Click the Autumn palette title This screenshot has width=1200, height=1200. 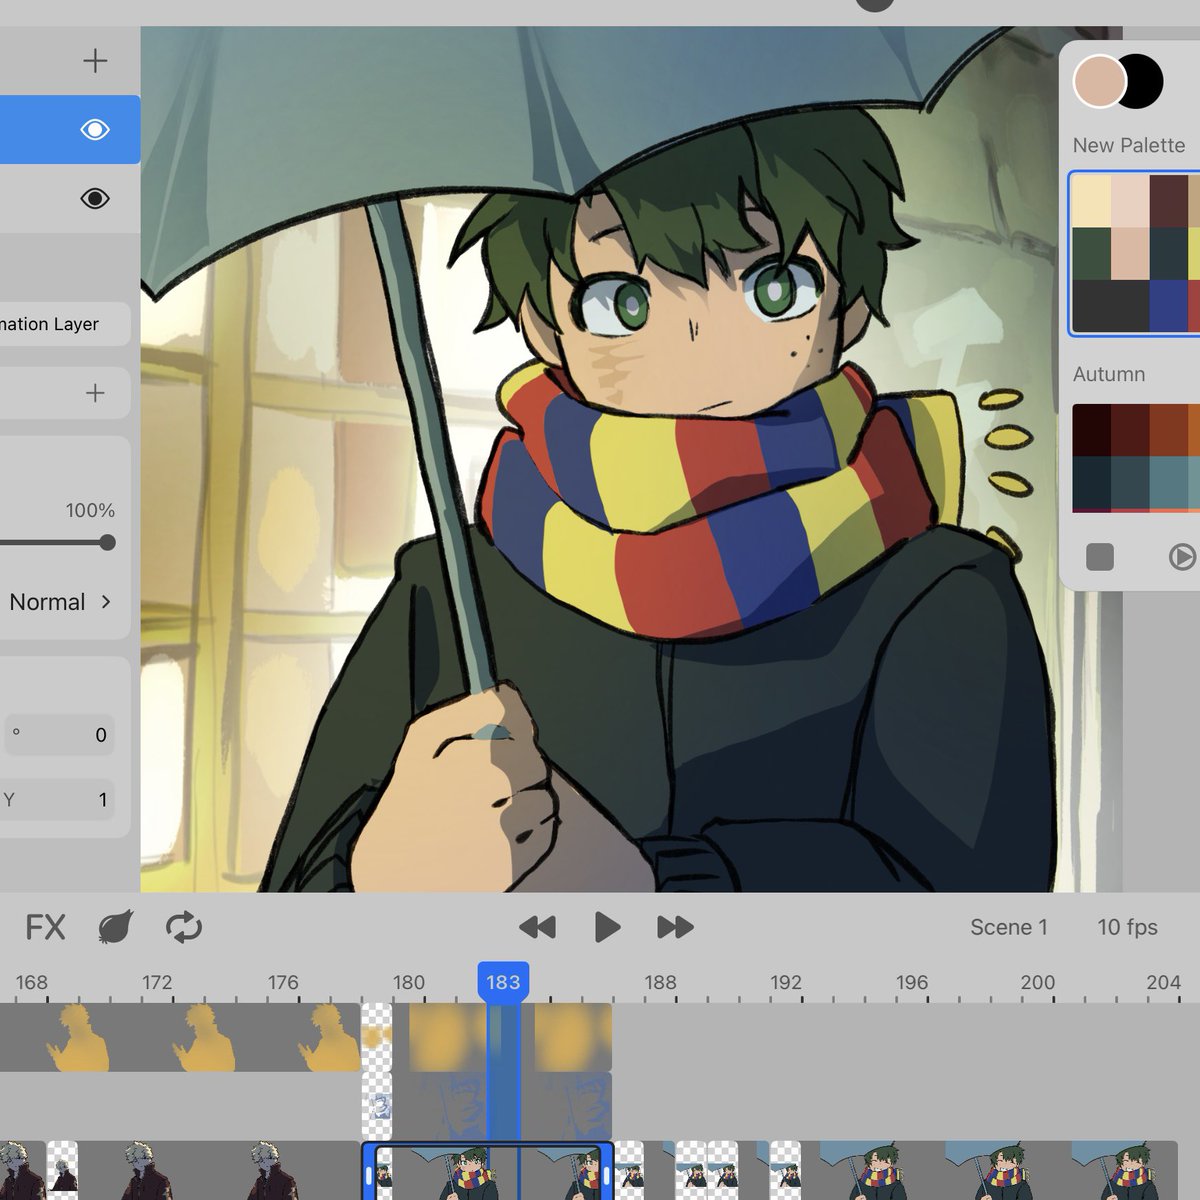tap(1108, 374)
